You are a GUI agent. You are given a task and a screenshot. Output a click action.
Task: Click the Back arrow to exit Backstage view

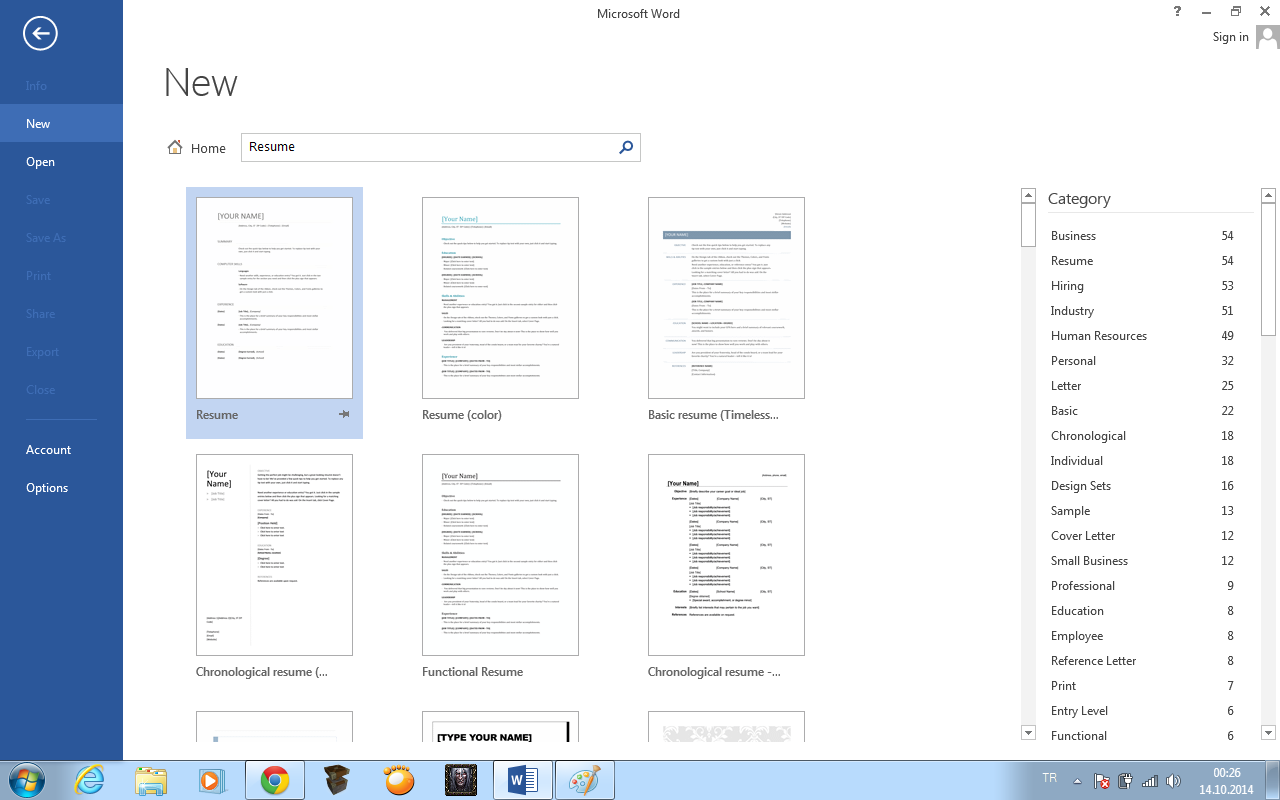tap(39, 33)
